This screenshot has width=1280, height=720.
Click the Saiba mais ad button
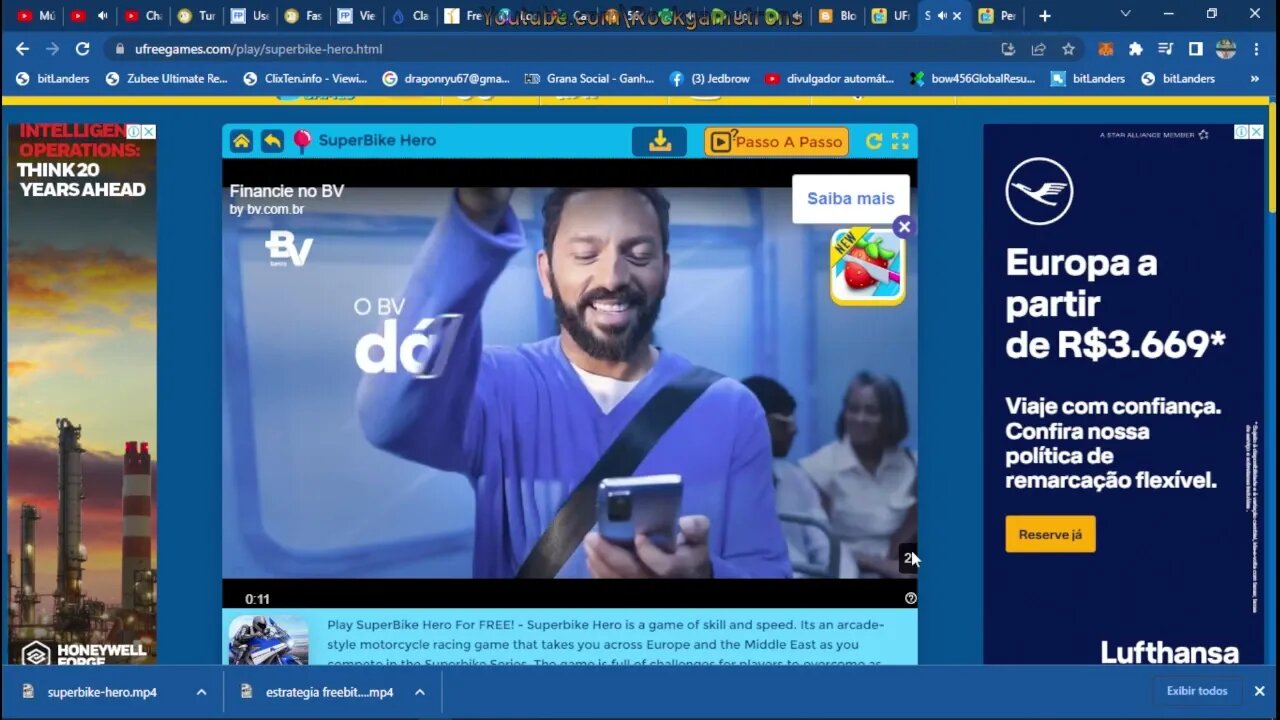pos(851,198)
